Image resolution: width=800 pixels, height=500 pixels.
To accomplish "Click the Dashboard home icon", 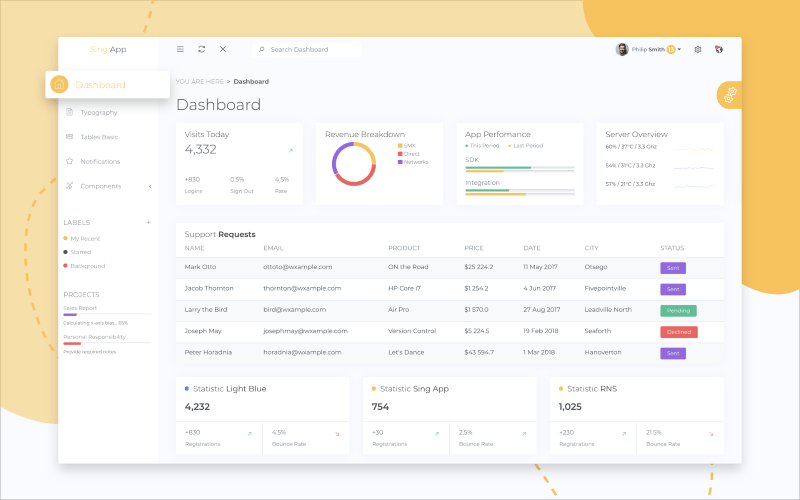I will (x=59, y=84).
